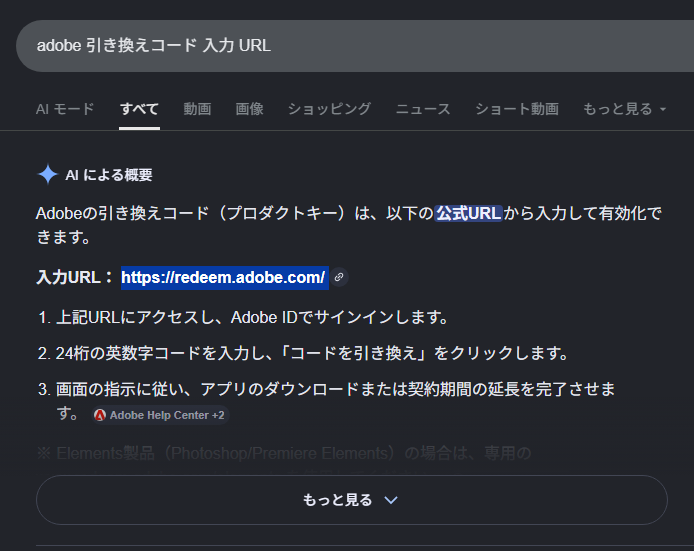The height and width of the screenshot is (551, 694).
Task: Click the highlighted 公式URL text
Action: point(468,213)
